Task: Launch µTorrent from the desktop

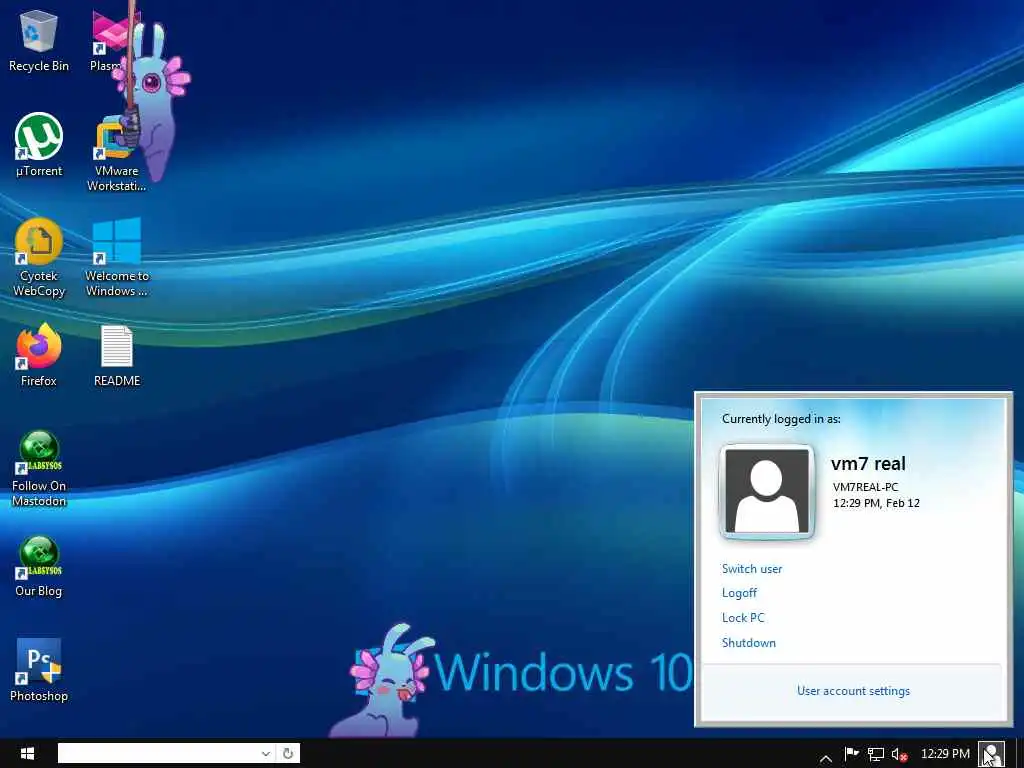Action: (39, 146)
